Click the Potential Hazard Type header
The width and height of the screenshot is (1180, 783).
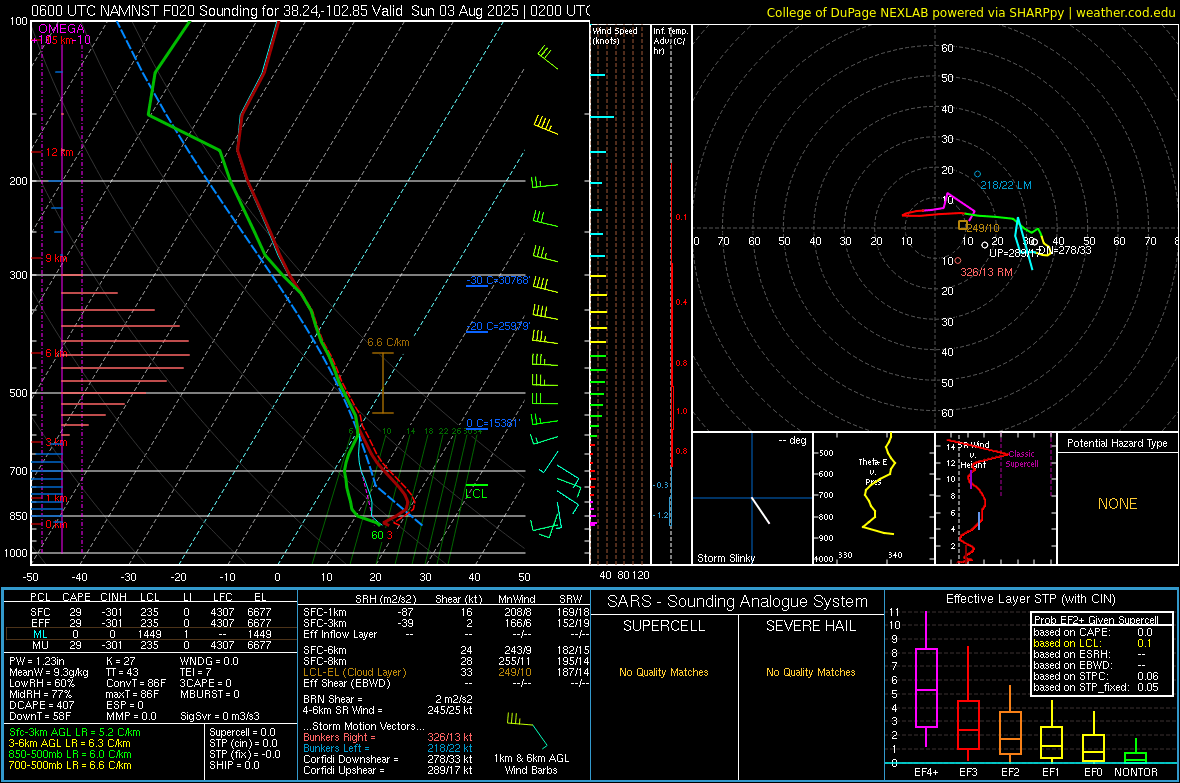tap(1117, 443)
